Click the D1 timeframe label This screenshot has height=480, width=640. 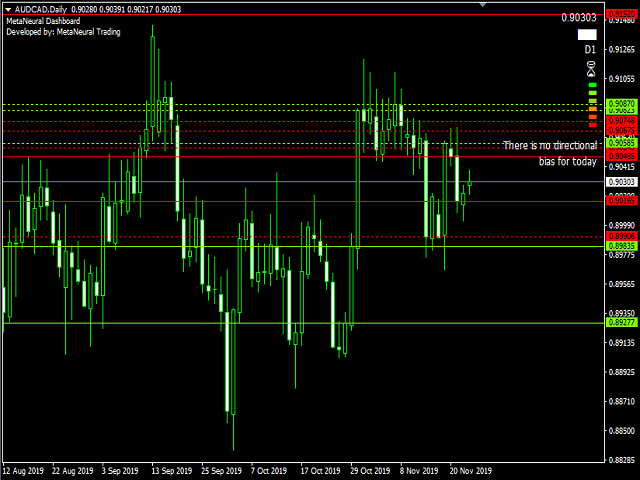point(590,49)
